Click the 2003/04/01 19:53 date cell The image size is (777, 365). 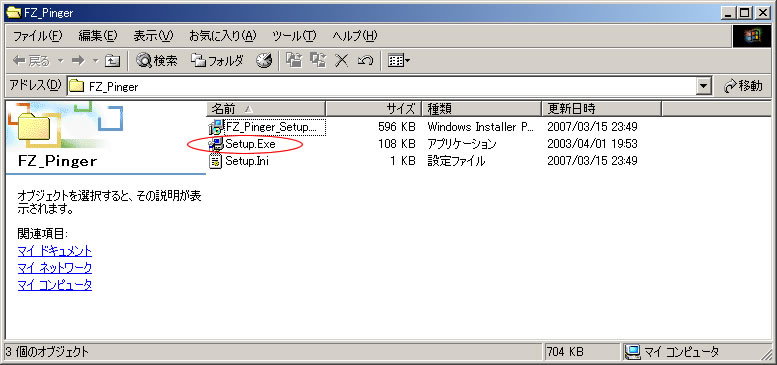click(592, 144)
